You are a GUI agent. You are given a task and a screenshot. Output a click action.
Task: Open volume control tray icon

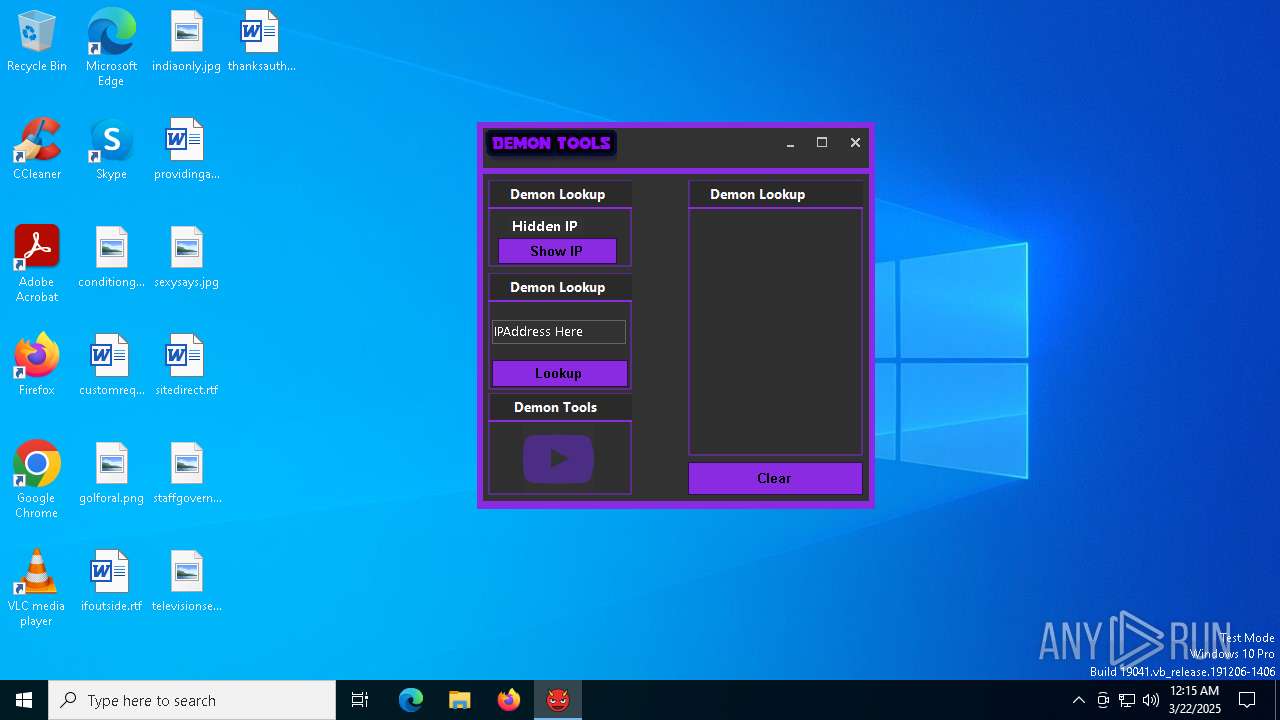point(1151,700)
